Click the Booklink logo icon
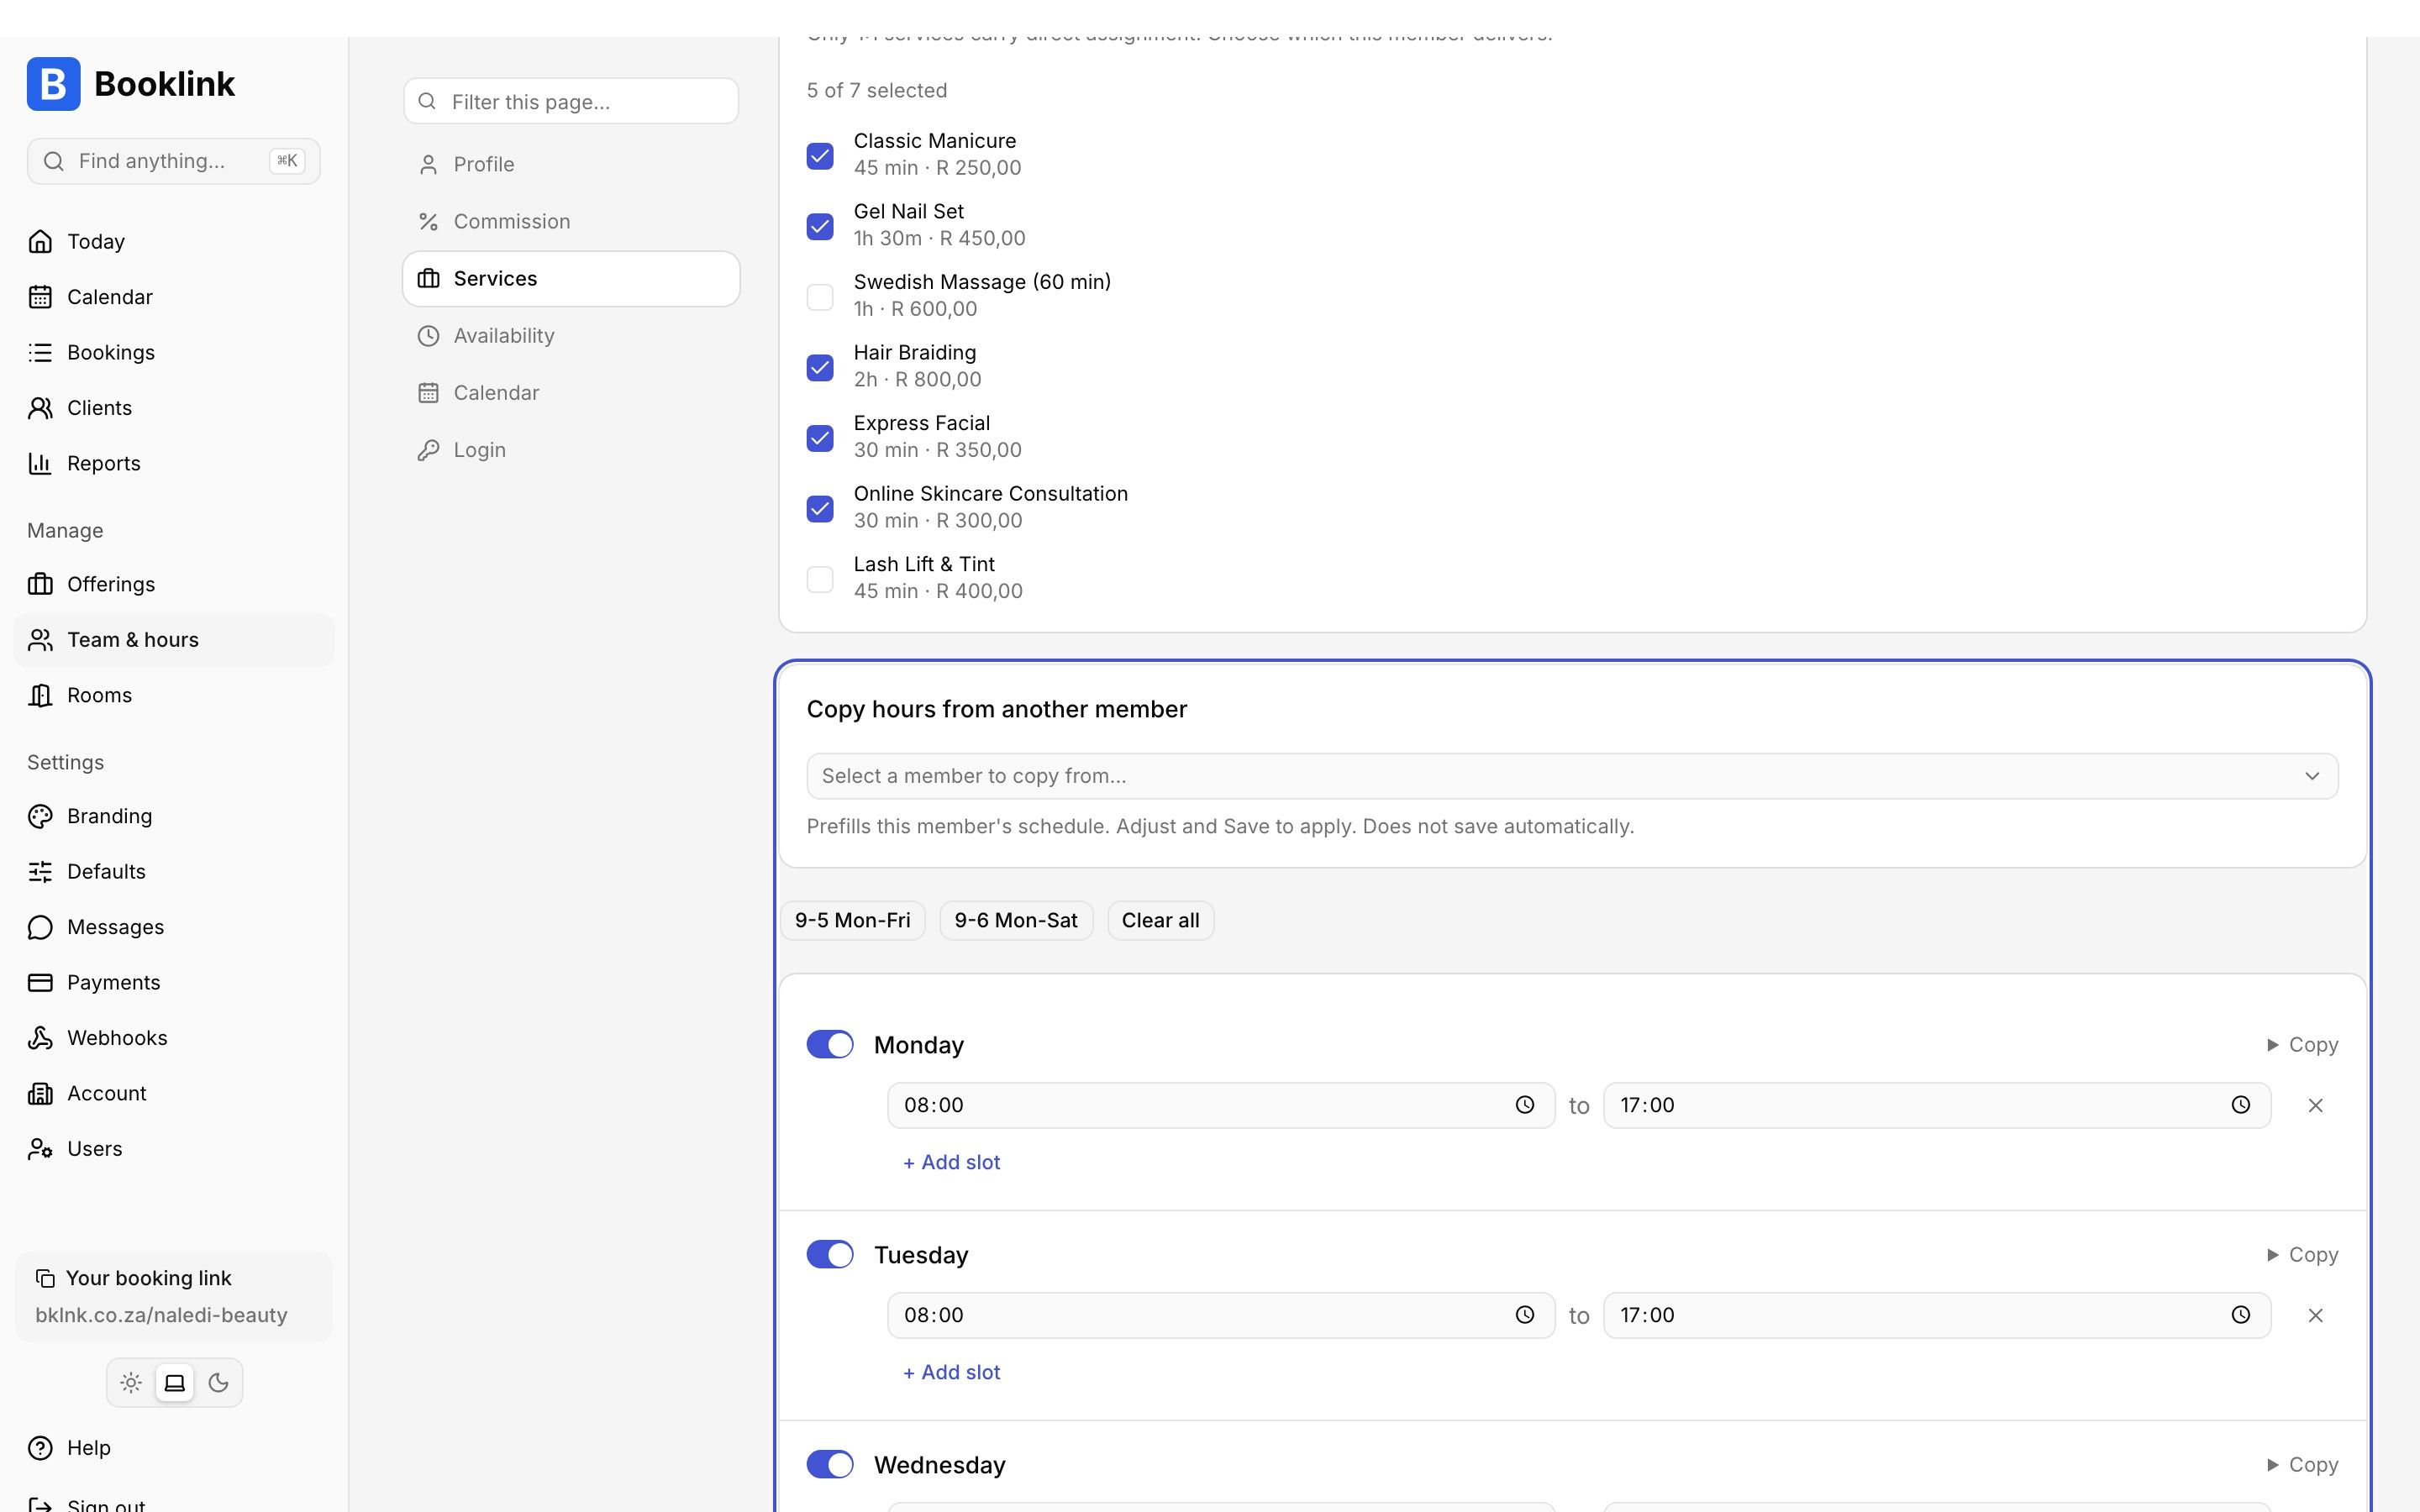The image size is (2420, 1512). pos(53,84)
